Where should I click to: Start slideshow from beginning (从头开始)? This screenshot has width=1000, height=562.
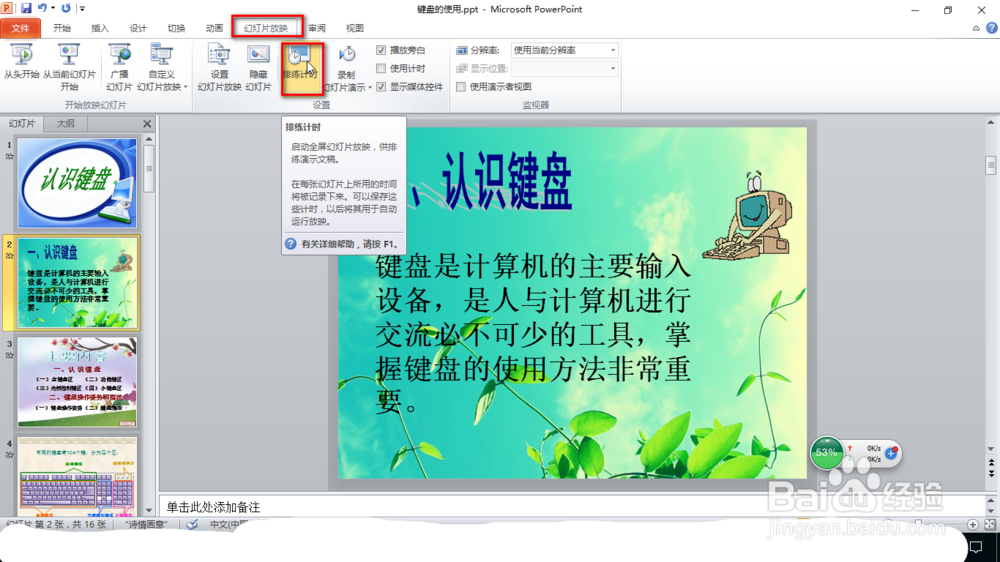(x=22, y=63)
